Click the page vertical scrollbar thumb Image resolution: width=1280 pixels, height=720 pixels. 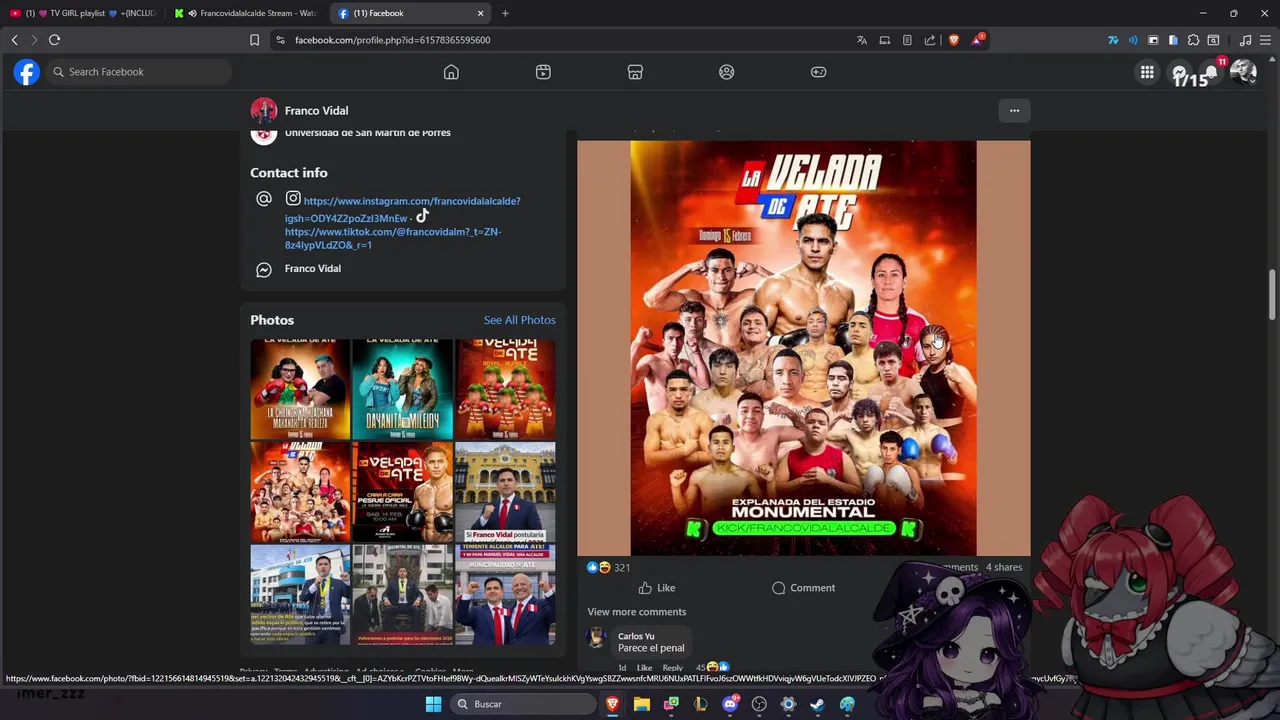[1273, 295]
